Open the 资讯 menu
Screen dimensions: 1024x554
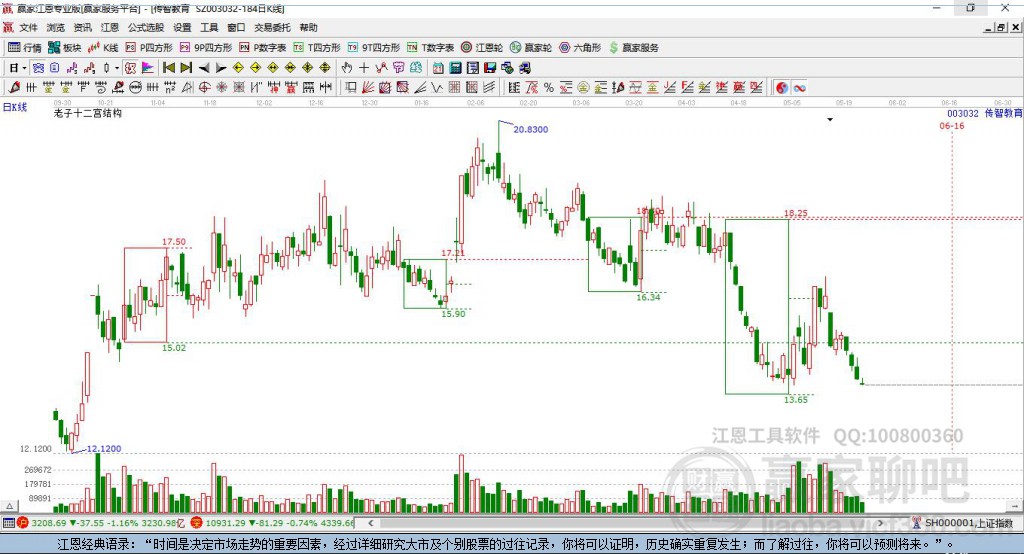82,27
